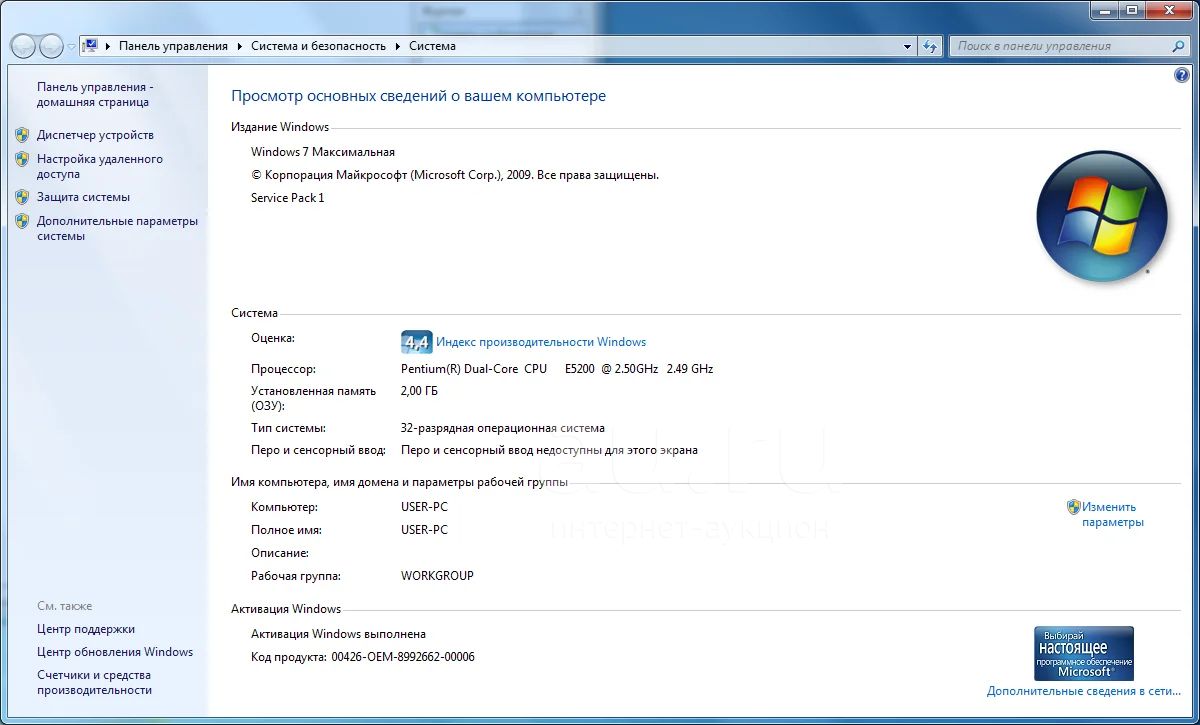Select 'Панель управления' breadcrumb in address bar
The image size is (1200, 725).
point(173,46)
